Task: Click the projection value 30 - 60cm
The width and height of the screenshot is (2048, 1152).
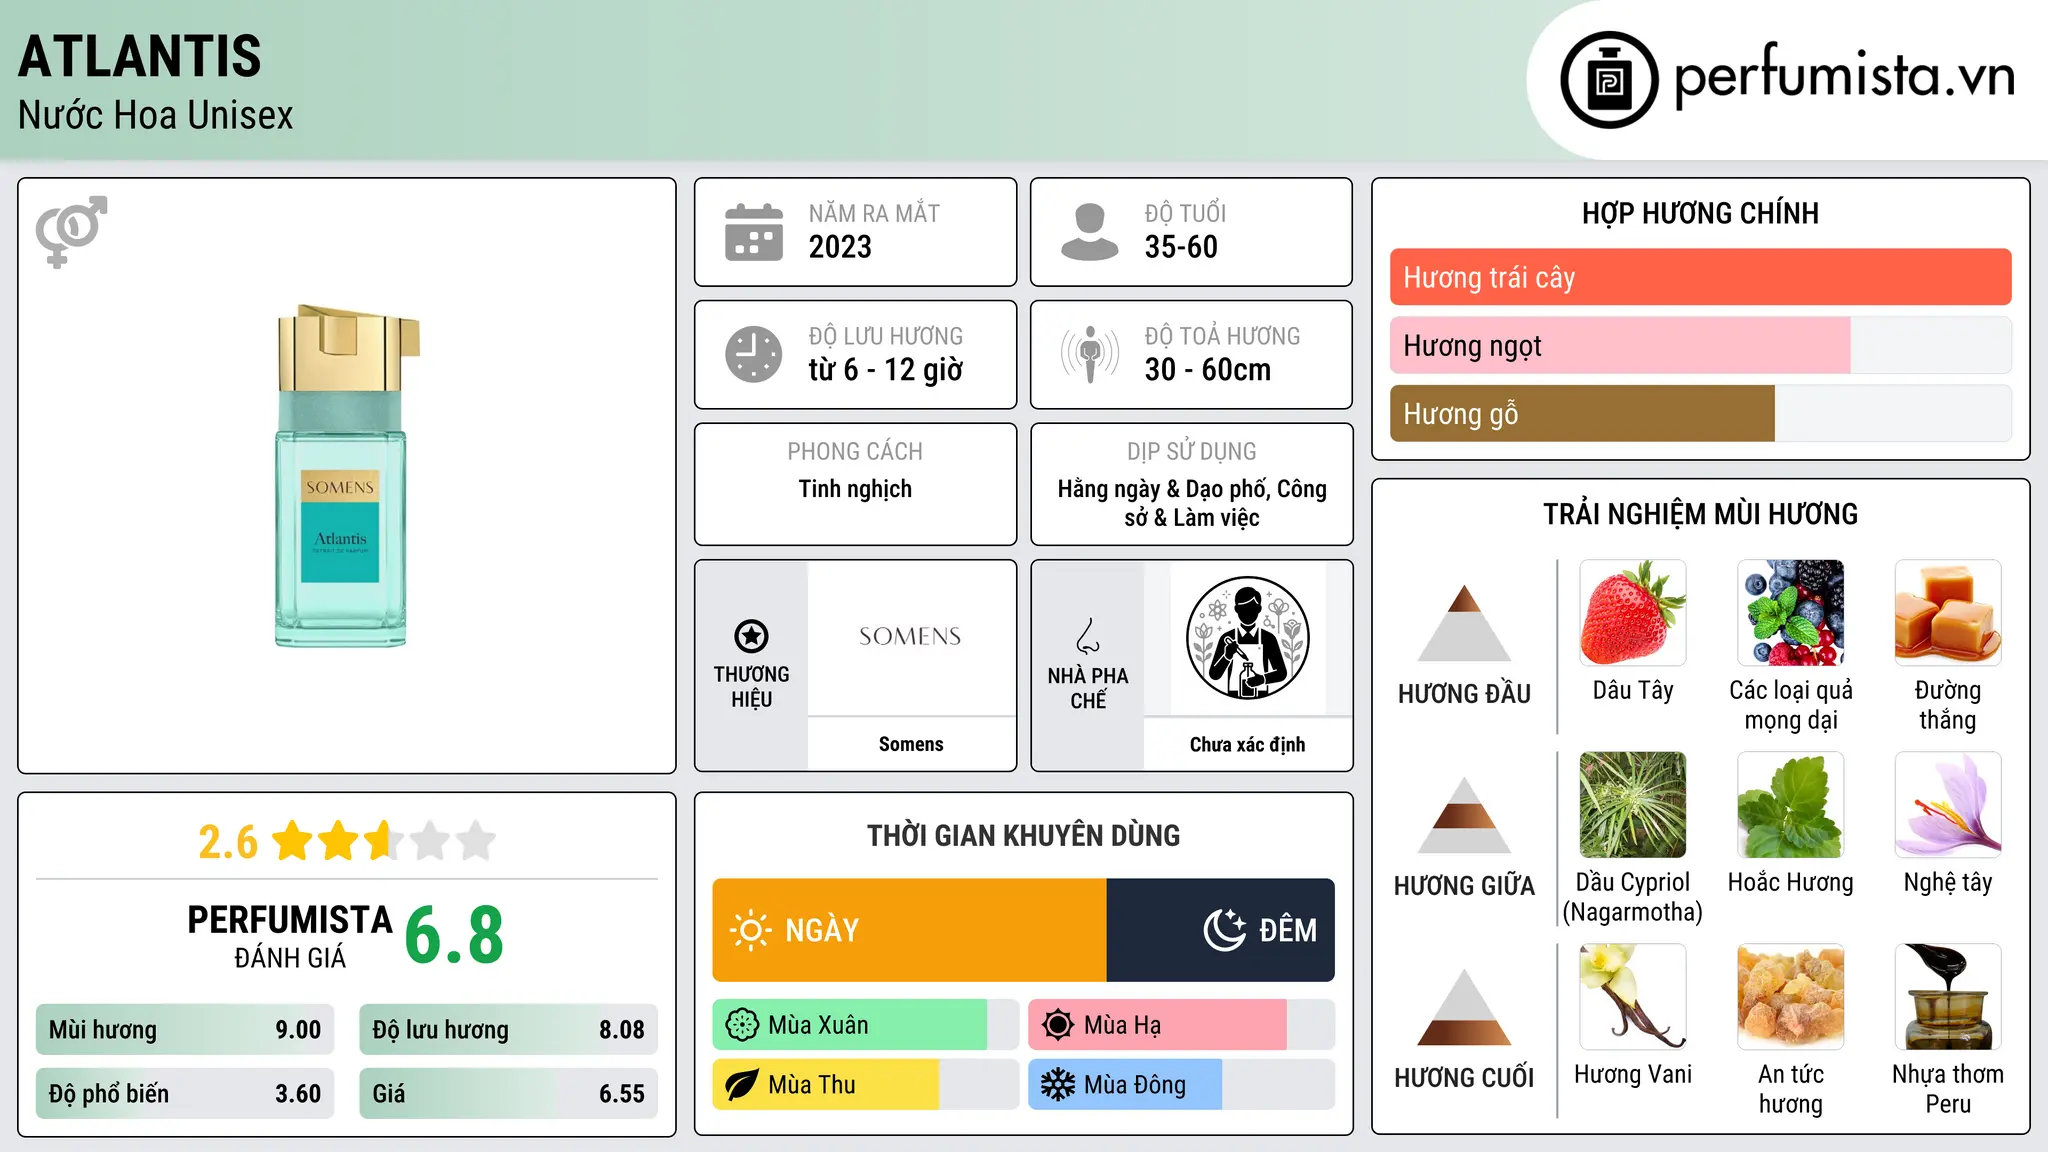Action: [1208, 370]
